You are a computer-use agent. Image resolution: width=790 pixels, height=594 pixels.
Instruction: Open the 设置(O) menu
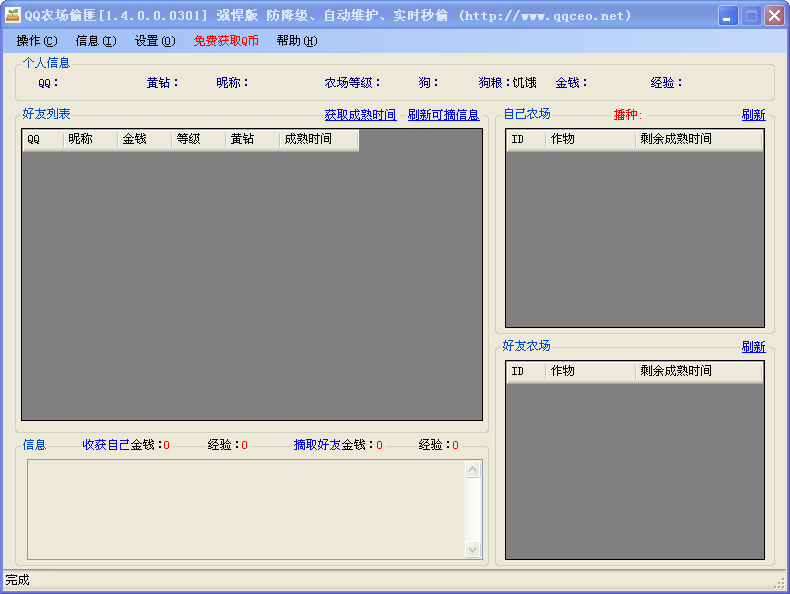(x=155, y=41)
